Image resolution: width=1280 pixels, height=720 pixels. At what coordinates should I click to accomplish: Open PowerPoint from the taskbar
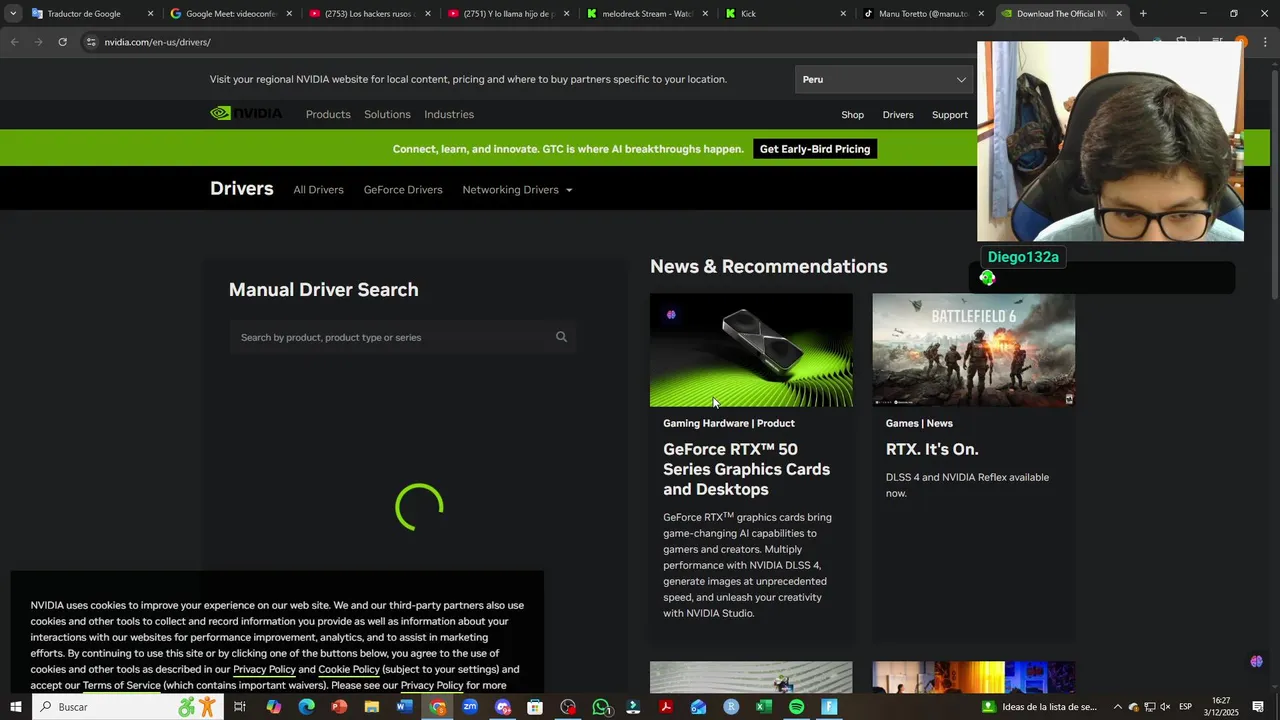pyautogui.click(x=339, y=707)
